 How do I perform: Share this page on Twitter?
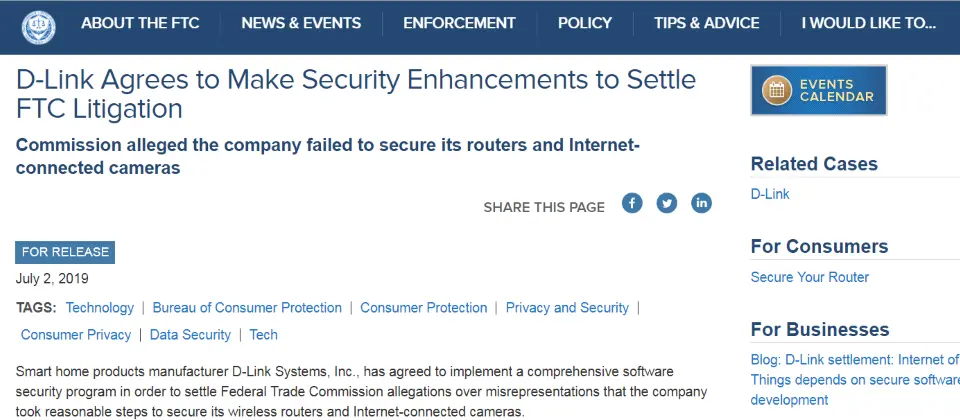point(667,203)
